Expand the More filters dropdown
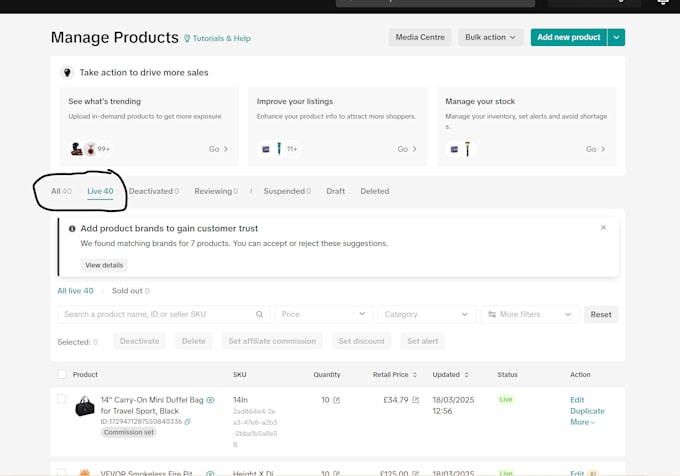 click(x=530, y=314)
